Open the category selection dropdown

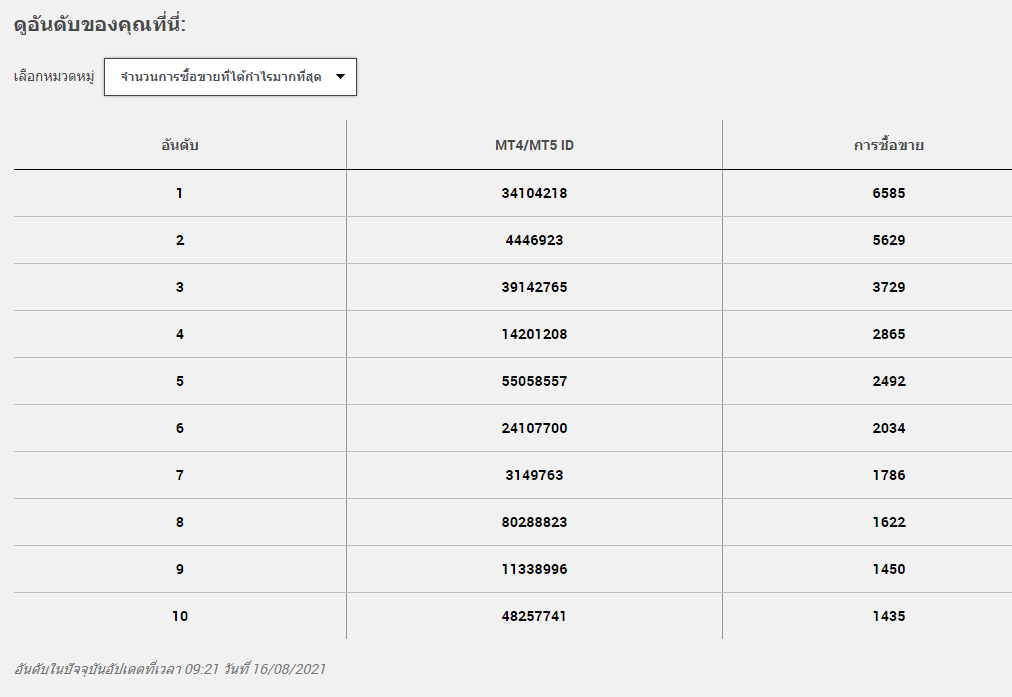click(x=230, y=77)
